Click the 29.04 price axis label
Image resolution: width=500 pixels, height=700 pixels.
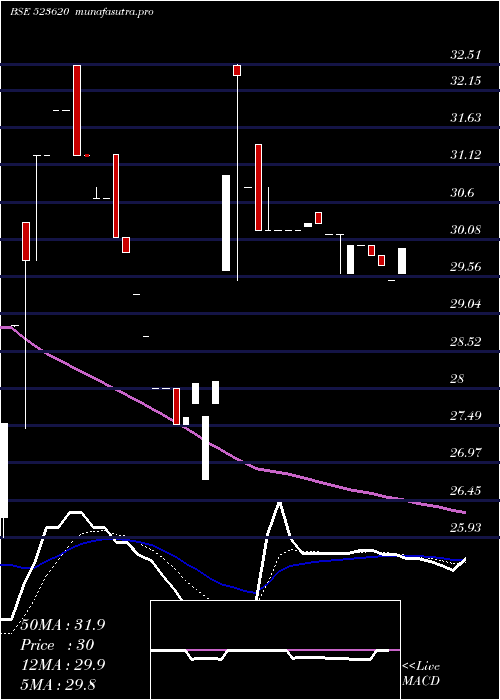(x=466, y=304)
